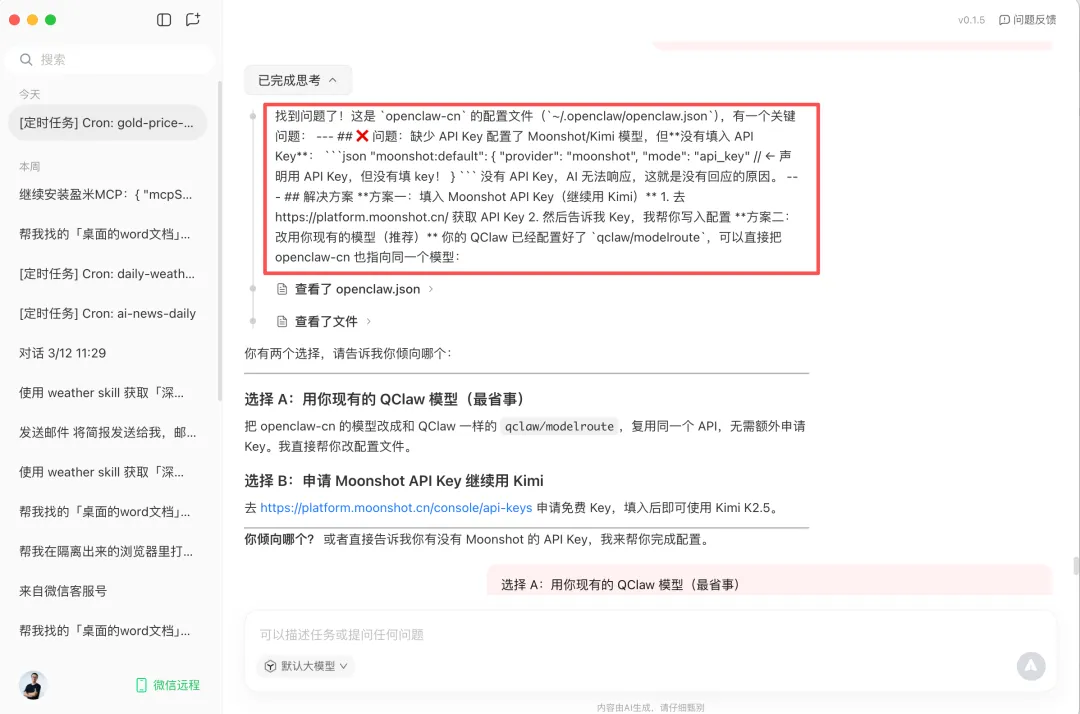Click the file icon beside 查看了文件
The height and width of the screenshot is (714, 1080).
[x=282, y=321]
